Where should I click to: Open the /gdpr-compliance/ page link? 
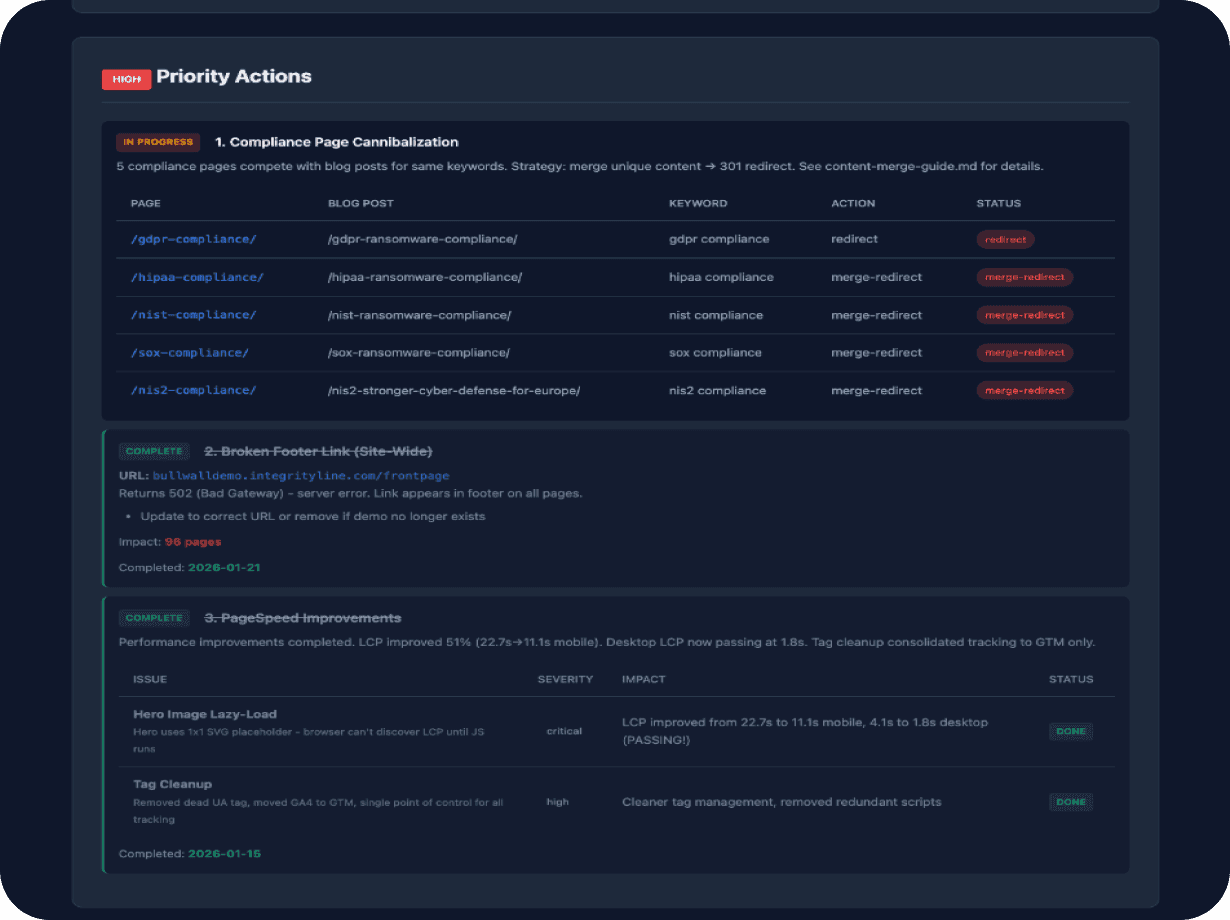[x=193, y=239]
